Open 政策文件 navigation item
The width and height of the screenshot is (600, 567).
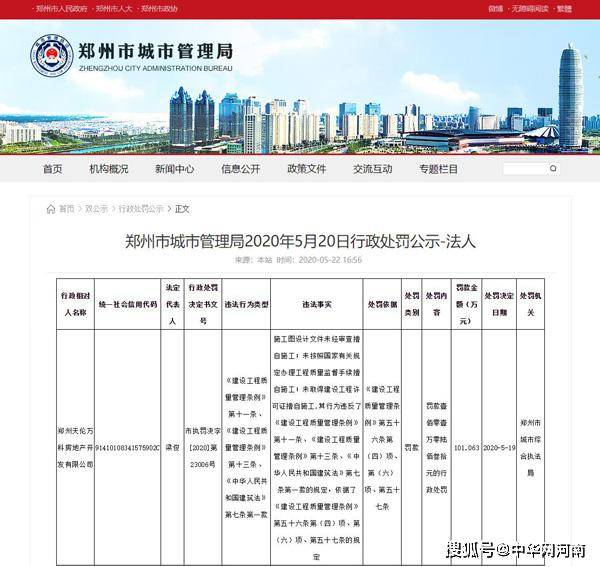click(x=307, y=169)
